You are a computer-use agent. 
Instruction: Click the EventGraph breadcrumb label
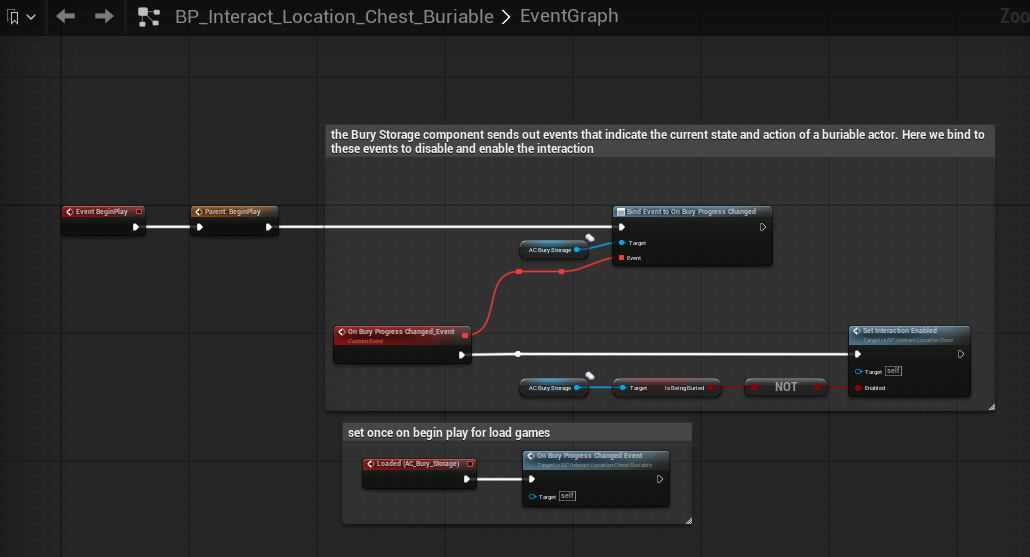point(569,17)
